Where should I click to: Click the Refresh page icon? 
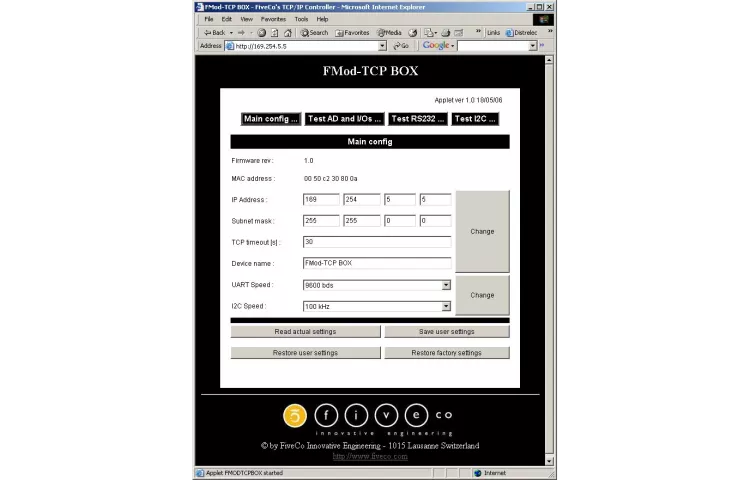(275, 32)
